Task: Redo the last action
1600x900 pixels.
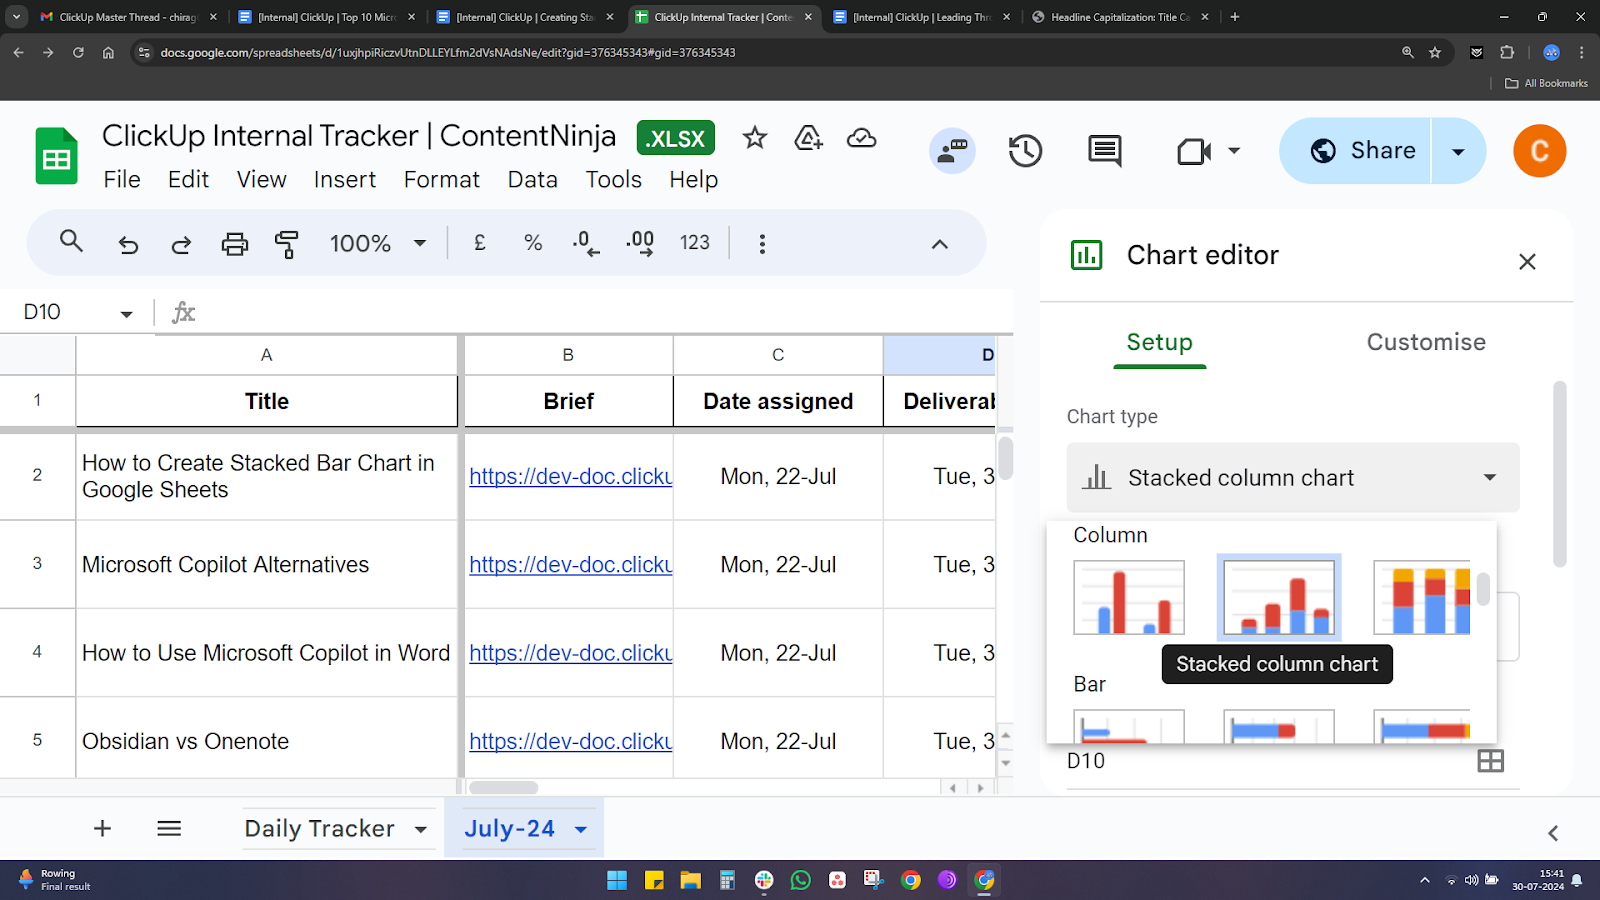Action: point(181,243)
